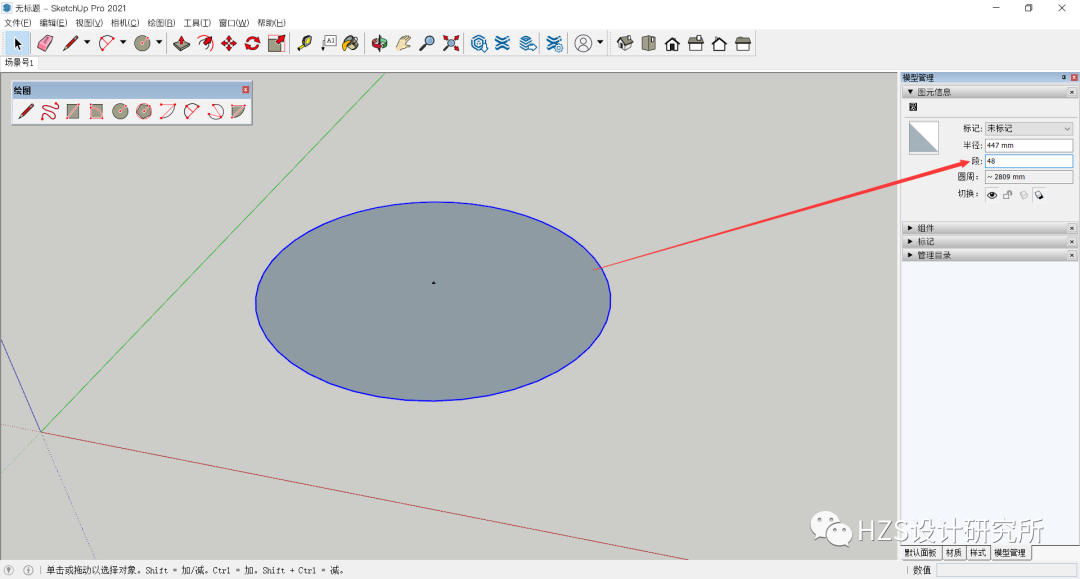
Task: Select the 场景号1 scene tab
Action: coord(20,62)
